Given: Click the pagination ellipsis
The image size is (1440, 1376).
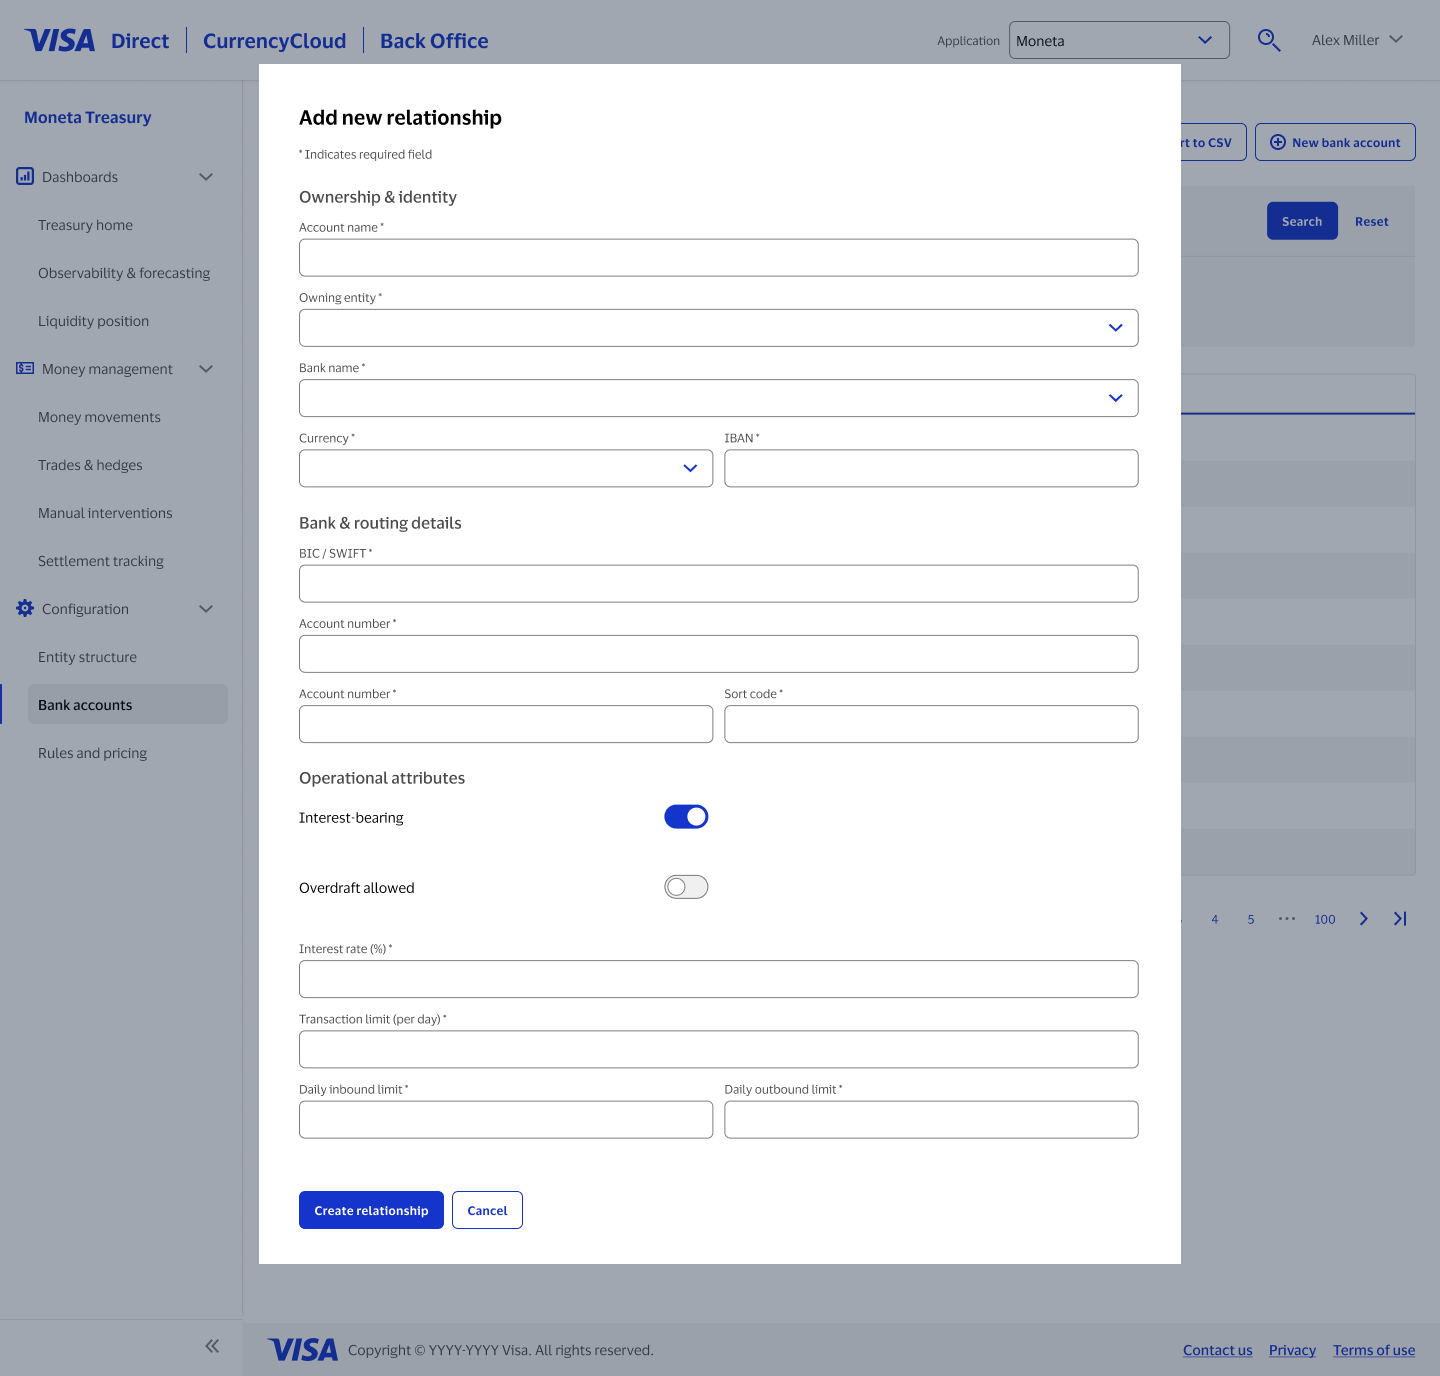Looking at the screenshot, I should (1287, 918).
